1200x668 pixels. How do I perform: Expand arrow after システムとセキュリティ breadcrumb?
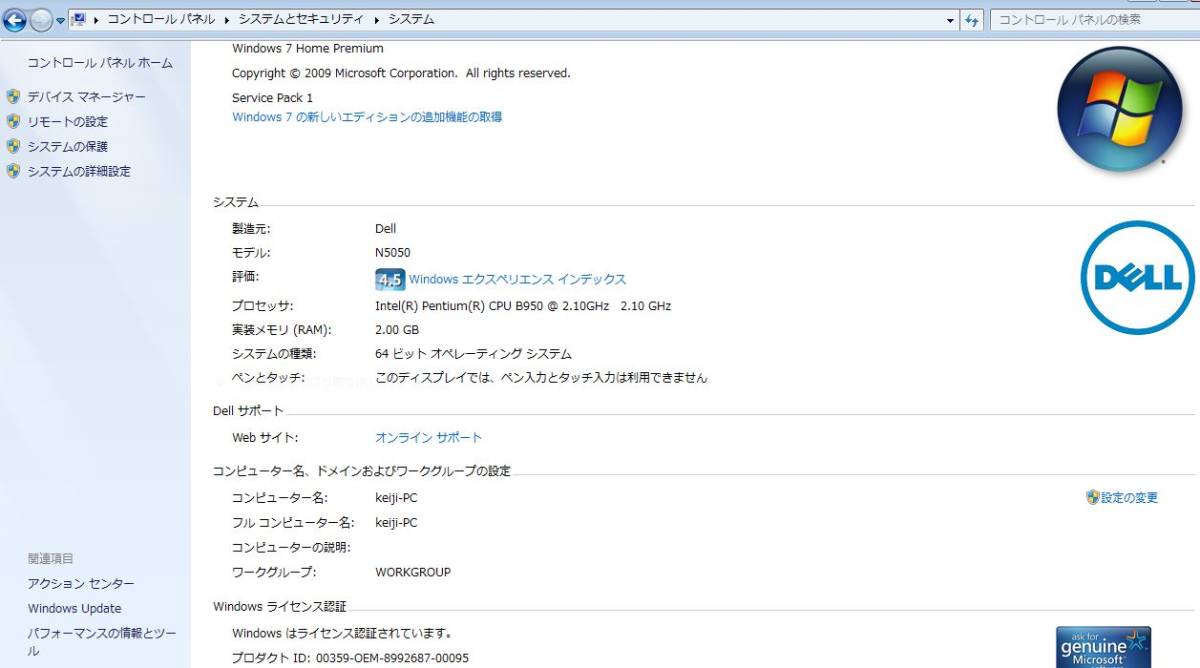coord(376,20)
